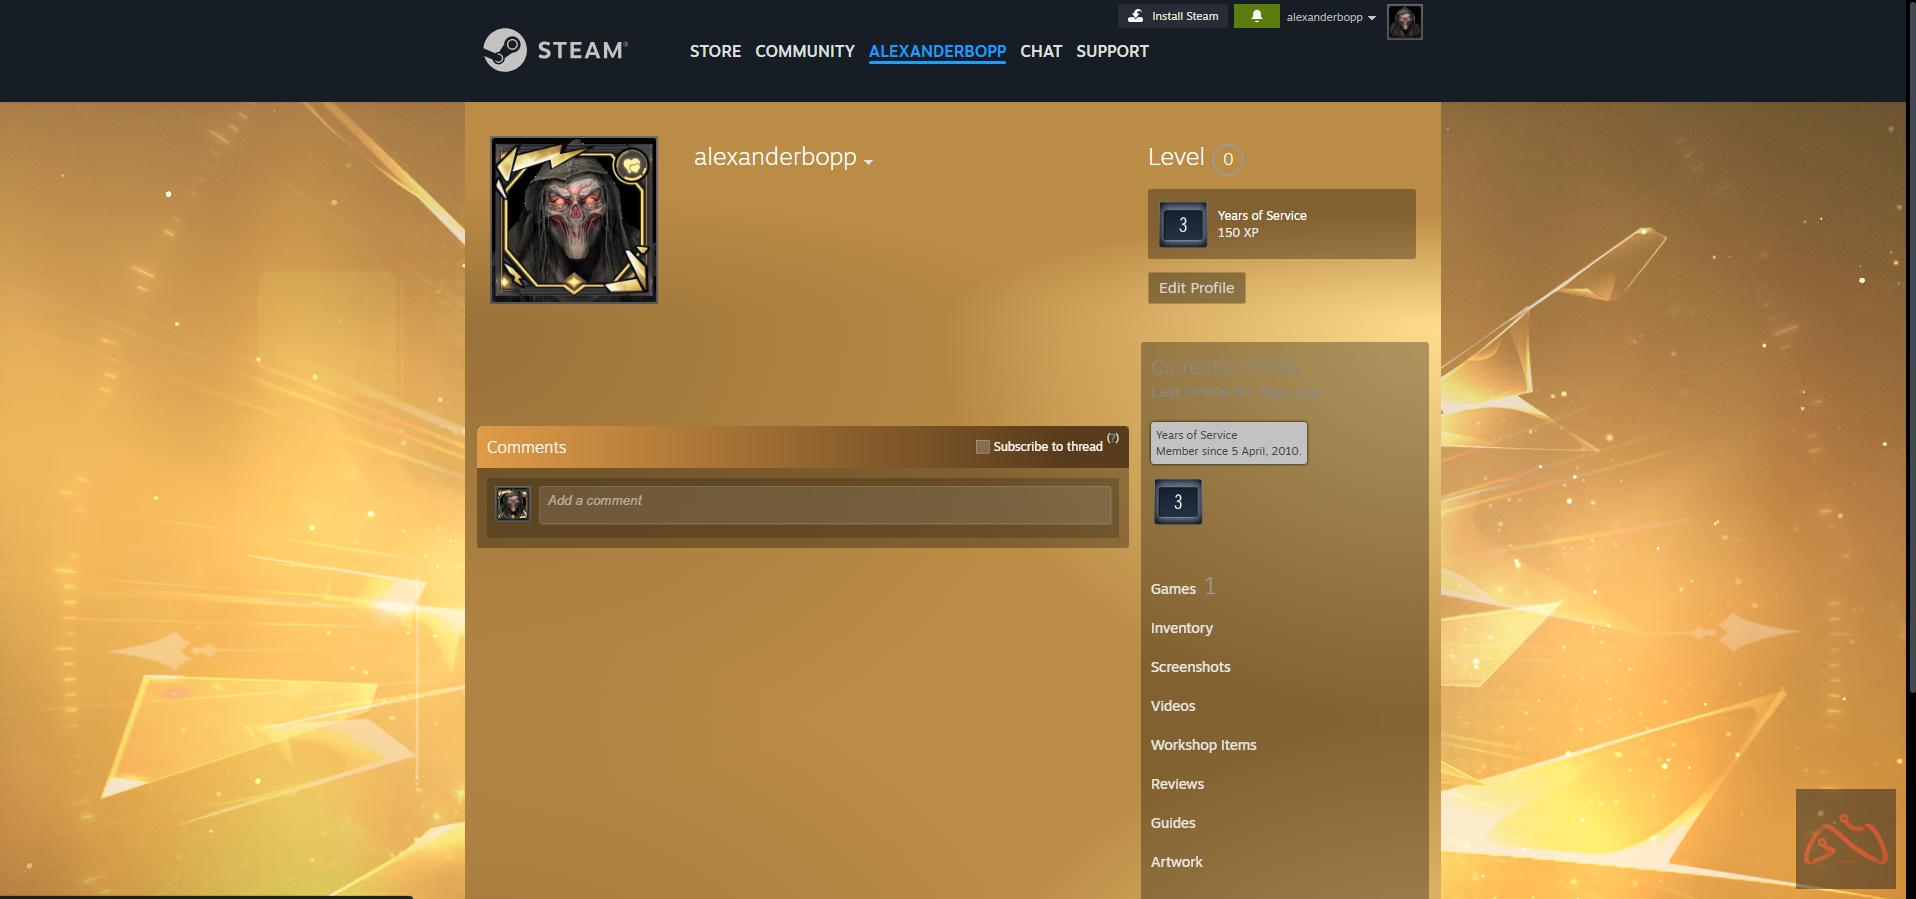Click the subscribe help question mark icon

tap(1113, 438)
